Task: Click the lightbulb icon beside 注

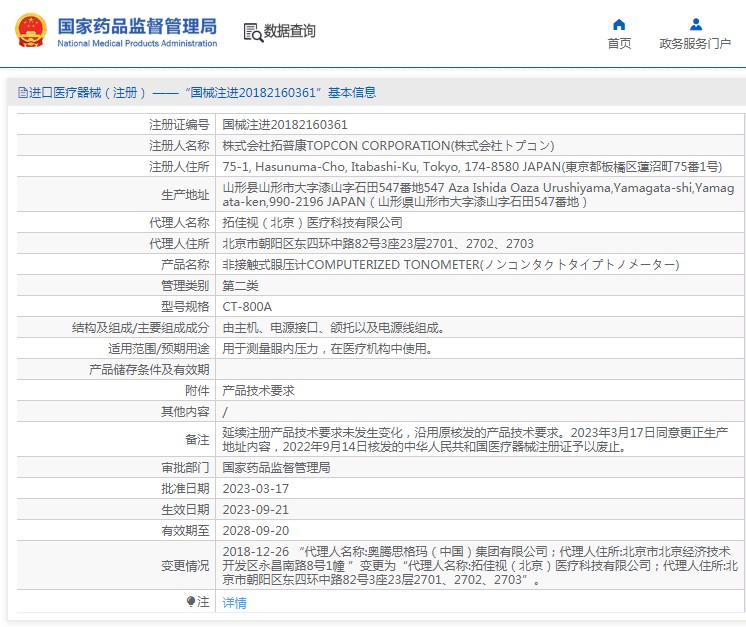Action: pyautogui.click(x=191, y=602)
